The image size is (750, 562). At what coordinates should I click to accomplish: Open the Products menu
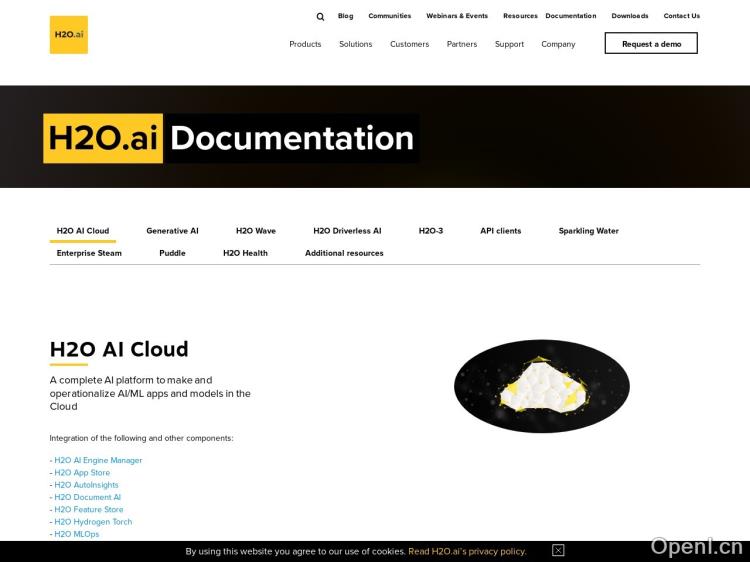(305, 44)
